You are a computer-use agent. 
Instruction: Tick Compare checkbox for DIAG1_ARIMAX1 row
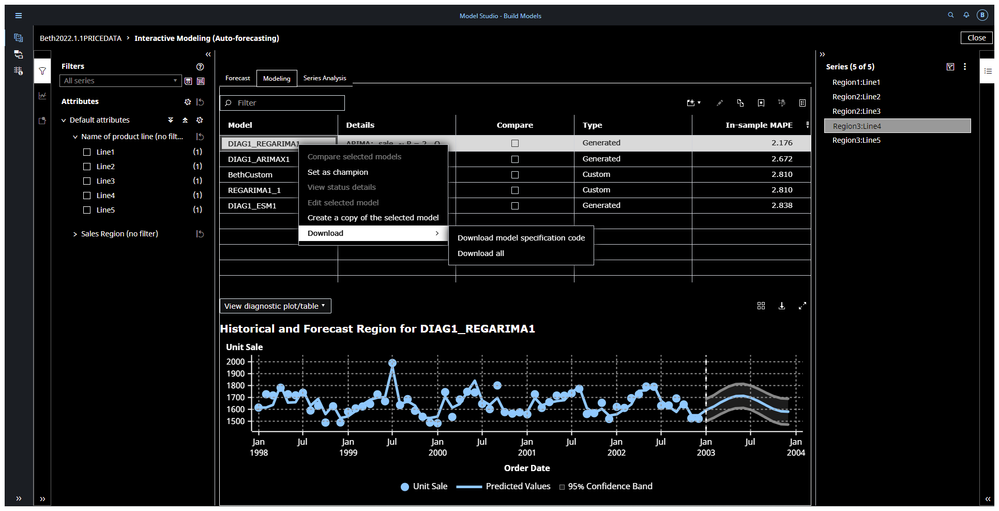[x=515, y=159]
